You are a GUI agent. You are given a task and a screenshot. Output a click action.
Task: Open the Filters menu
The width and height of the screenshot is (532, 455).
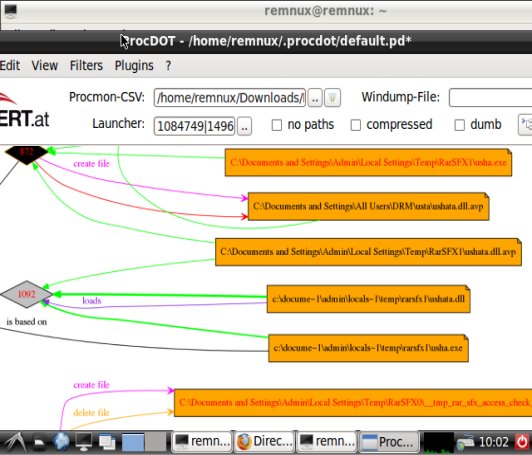(86, 65)
